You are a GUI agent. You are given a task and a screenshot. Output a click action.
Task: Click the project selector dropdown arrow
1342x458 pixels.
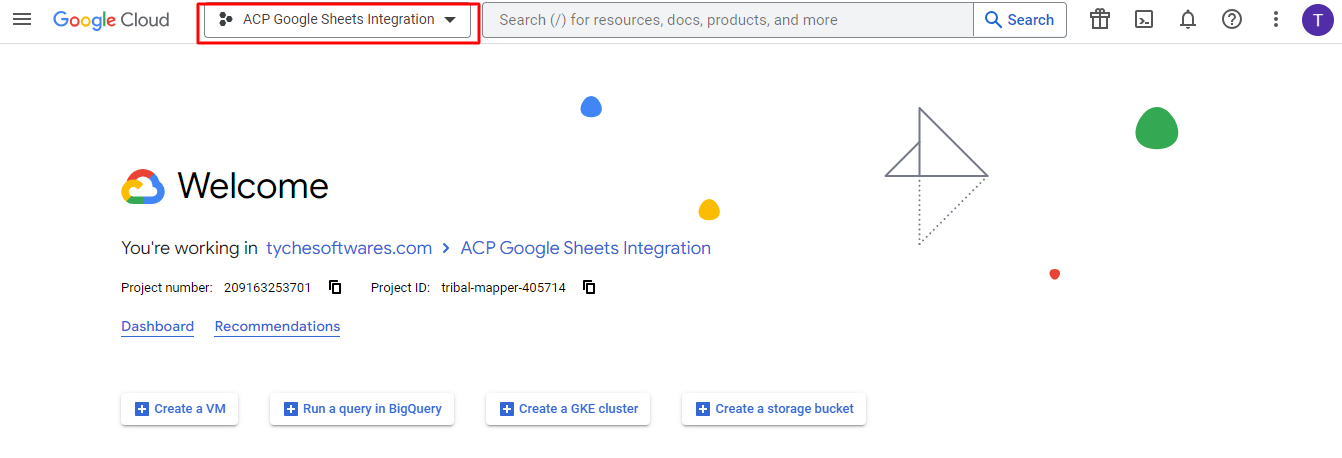point(450,20)
